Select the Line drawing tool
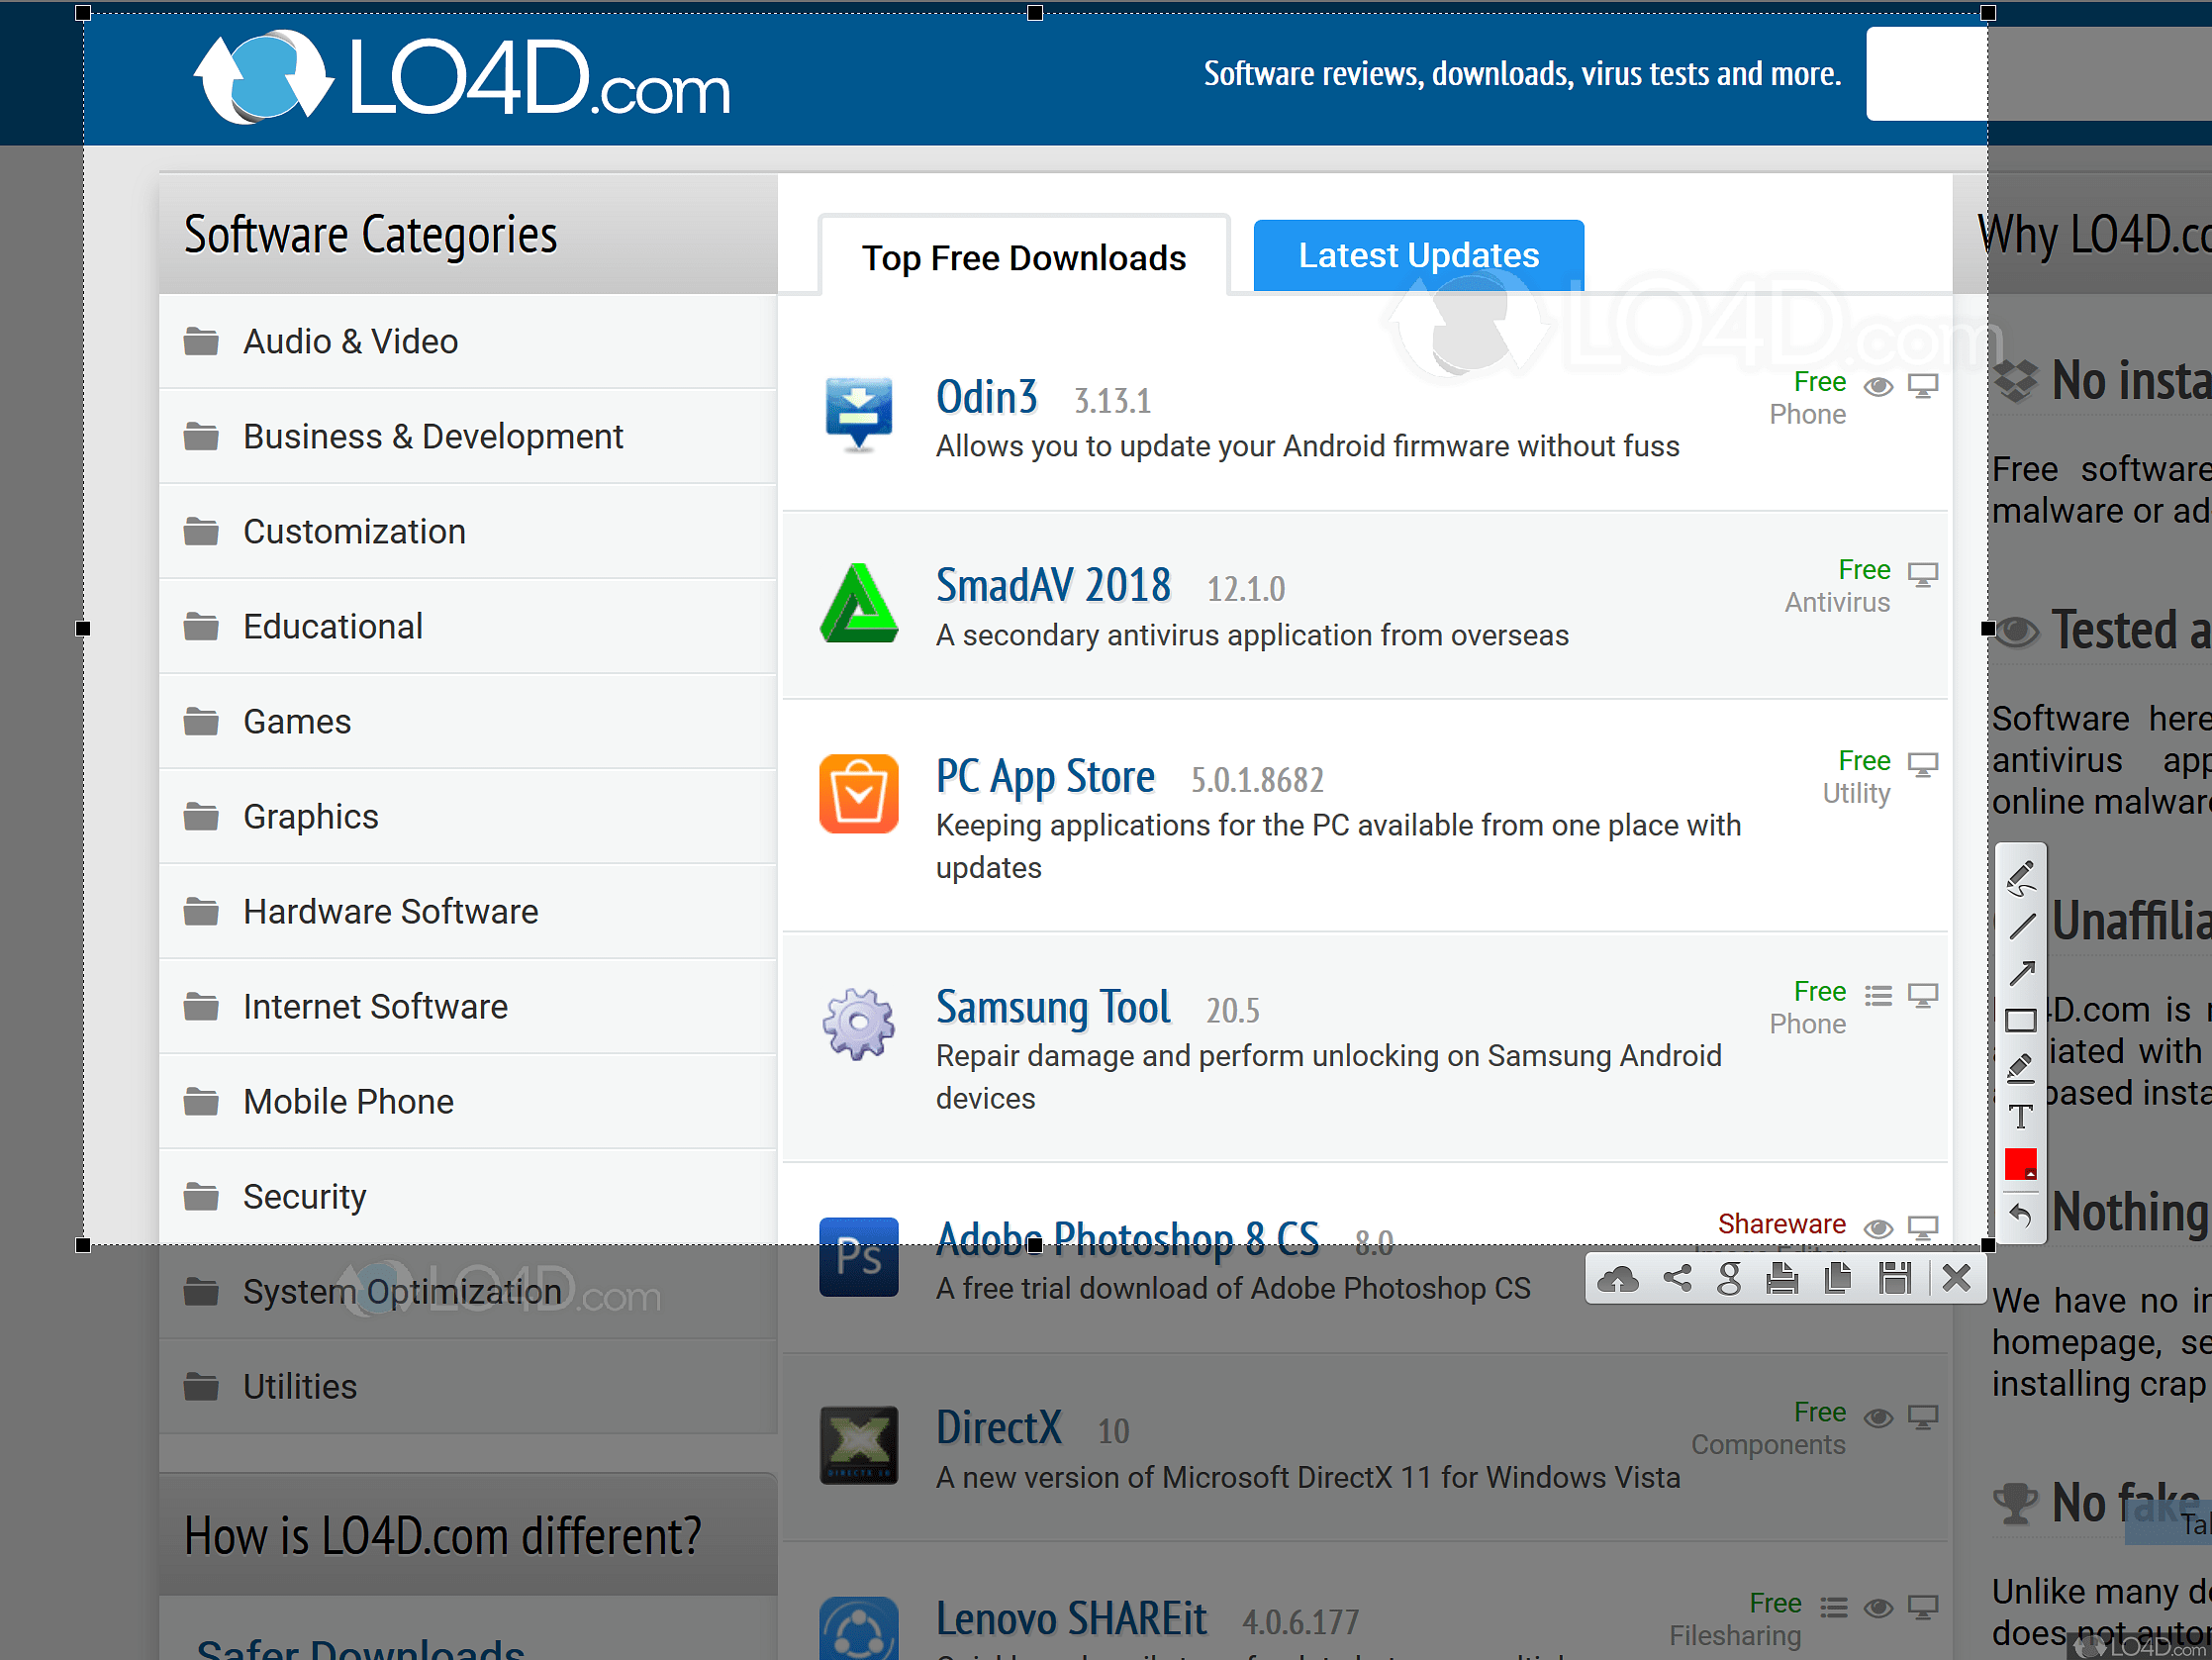The image size is (2212, 1660). tap(2021, 926)
